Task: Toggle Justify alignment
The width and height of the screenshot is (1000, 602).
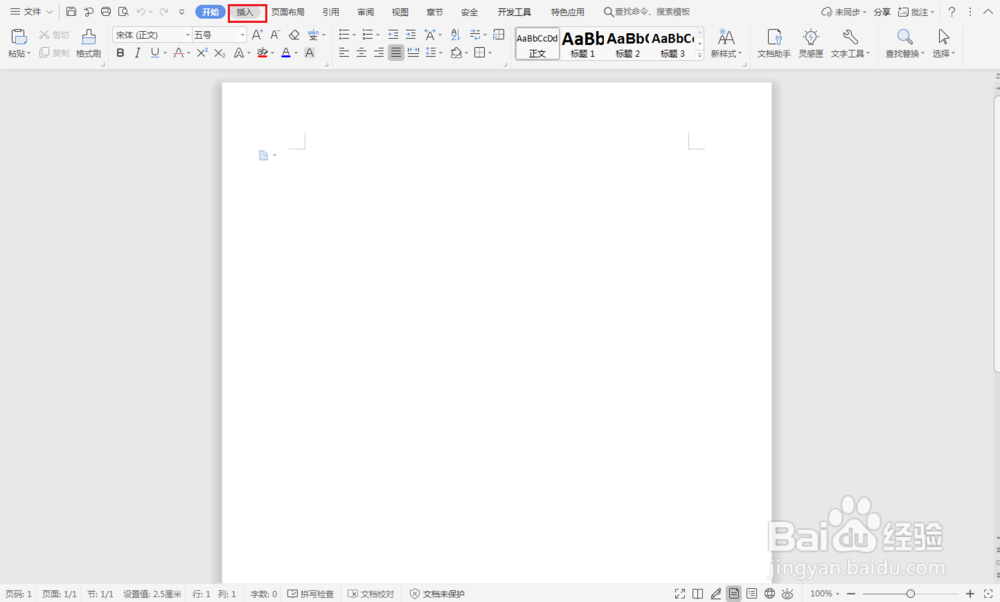Action: [x=396, y=53]
